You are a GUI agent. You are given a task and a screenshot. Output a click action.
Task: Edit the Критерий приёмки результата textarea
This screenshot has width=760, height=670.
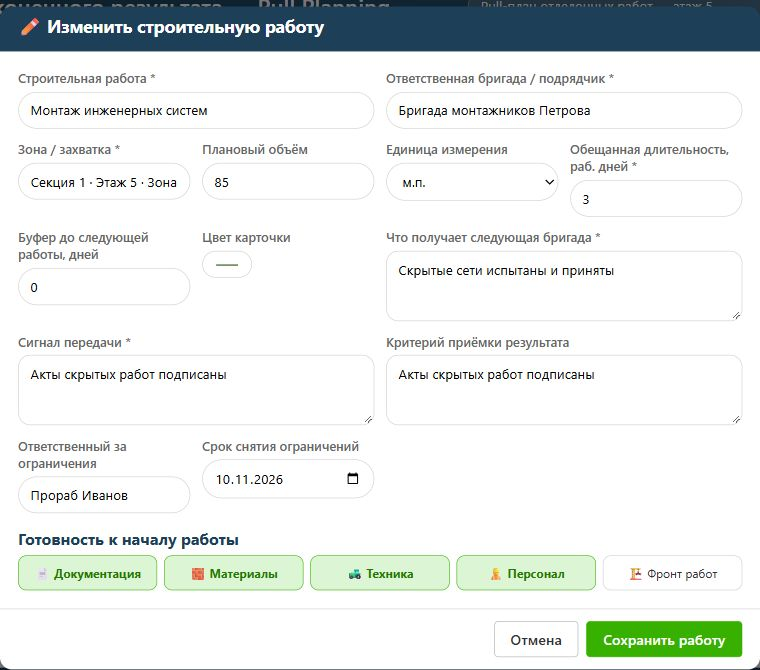pos(564,390)
